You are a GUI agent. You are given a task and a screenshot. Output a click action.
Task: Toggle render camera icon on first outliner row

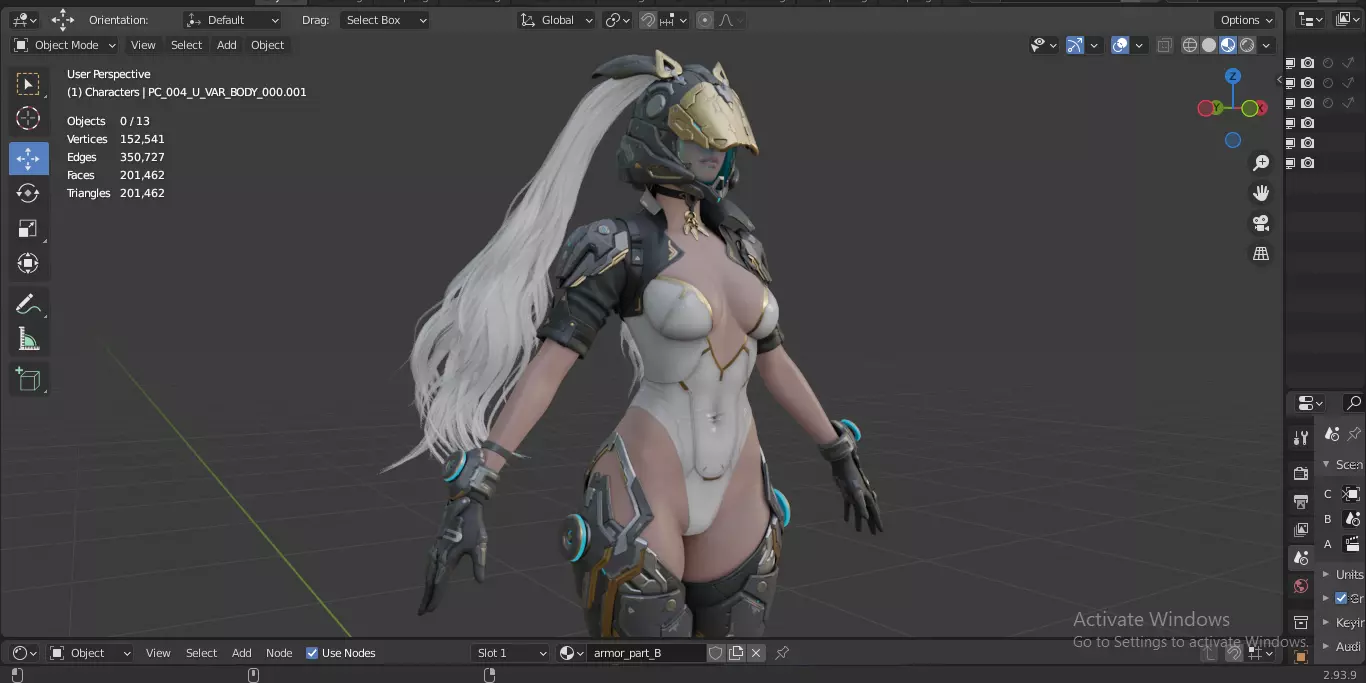click(1308, 63)
